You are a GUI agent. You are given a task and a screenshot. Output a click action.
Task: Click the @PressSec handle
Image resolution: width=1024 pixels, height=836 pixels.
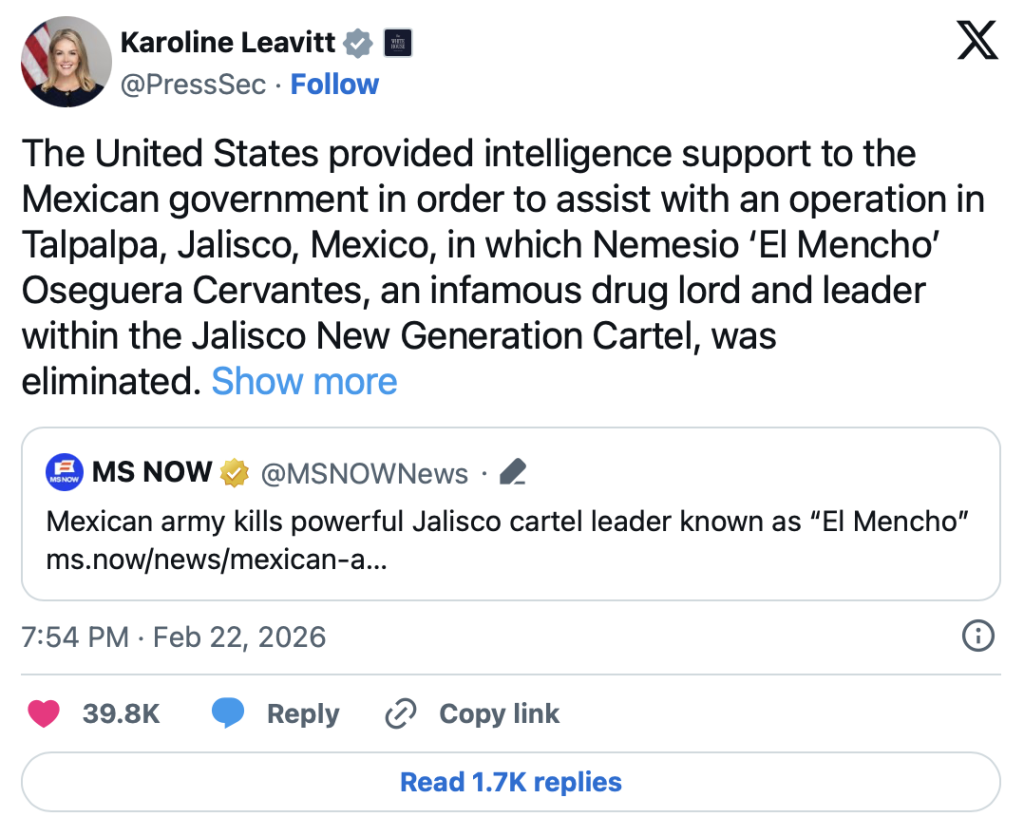193,84
